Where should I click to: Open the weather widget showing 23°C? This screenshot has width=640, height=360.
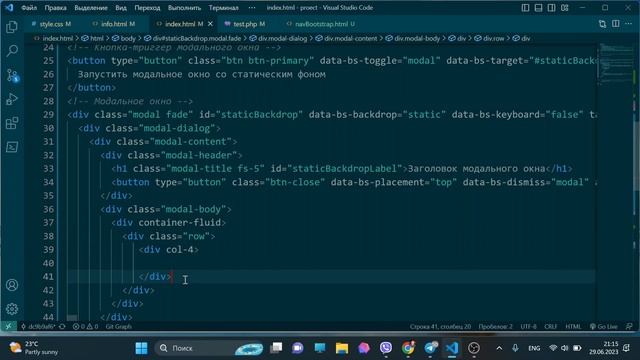point(33,348)
